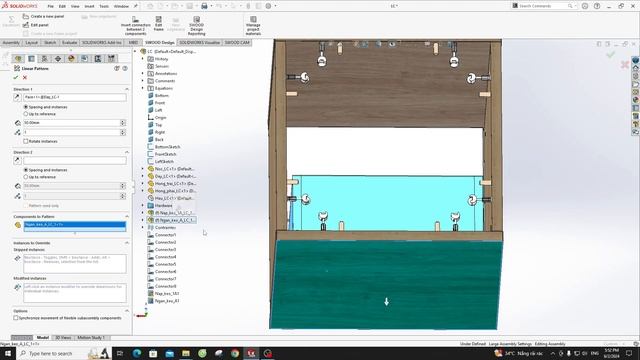The width and height of the screenshot is (640, 360).
Task: Click Create a new panel tool
Action: (x=43, y=16)
